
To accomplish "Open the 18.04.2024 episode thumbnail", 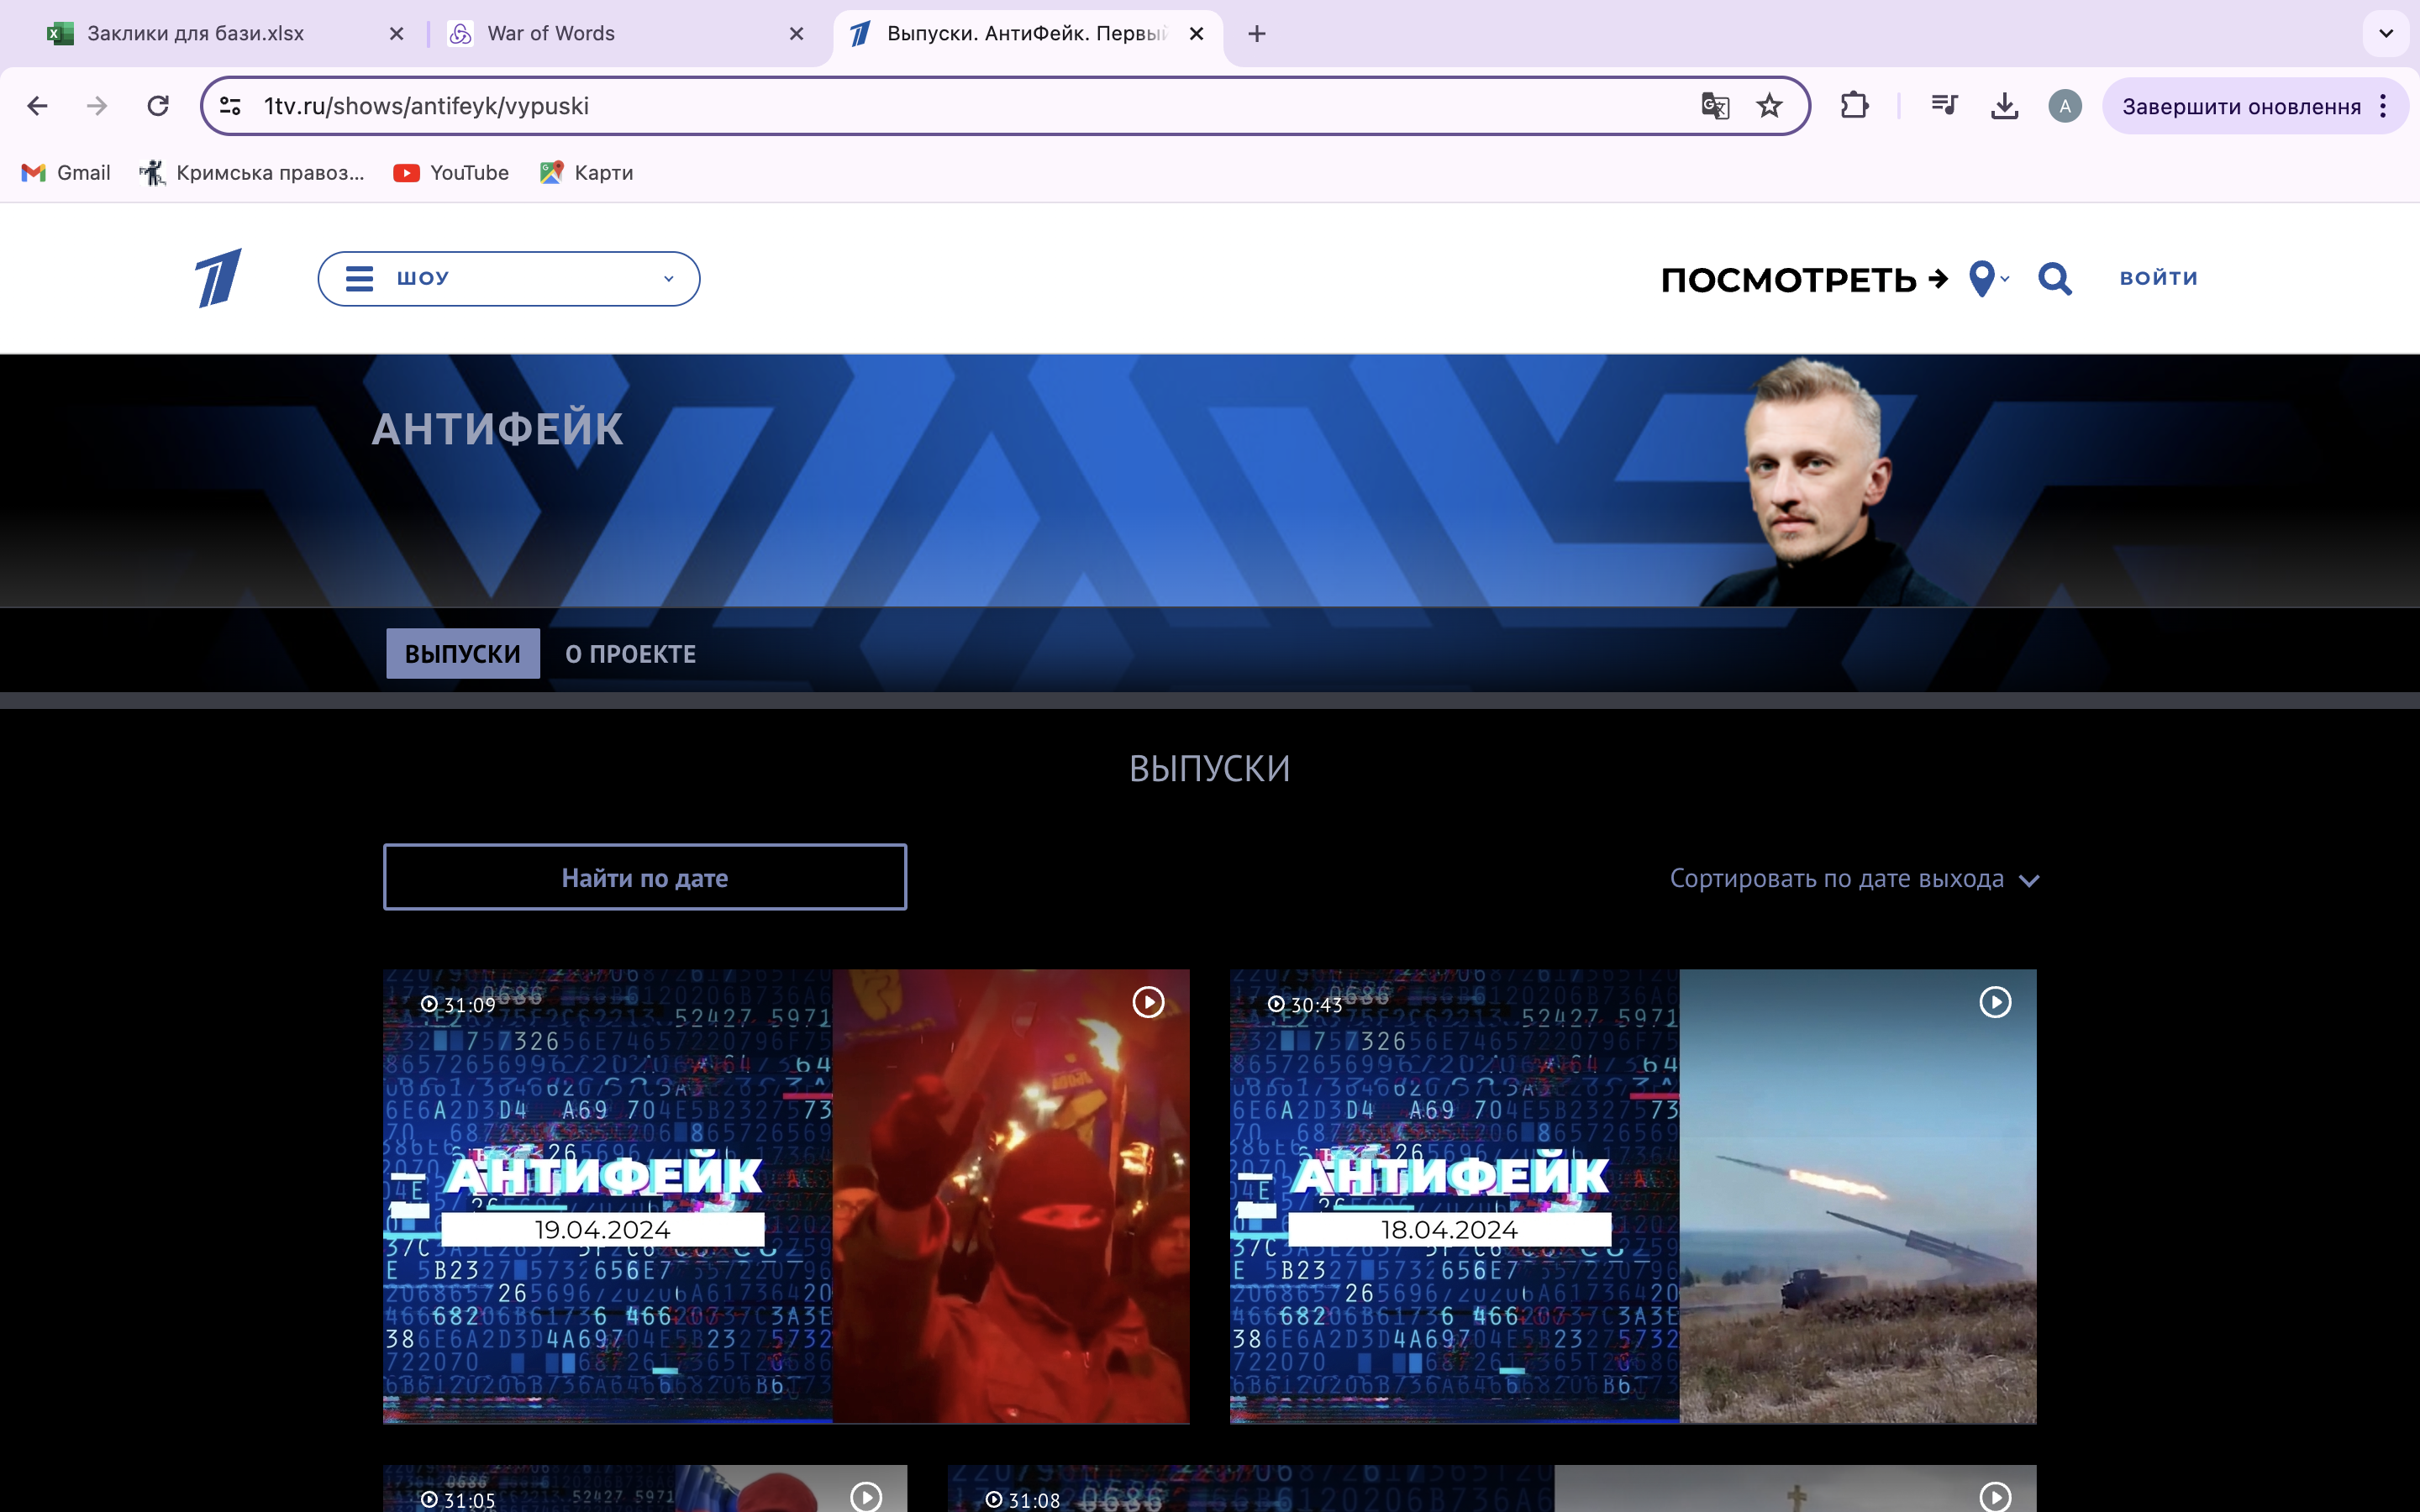I will click(1633, 1196).
